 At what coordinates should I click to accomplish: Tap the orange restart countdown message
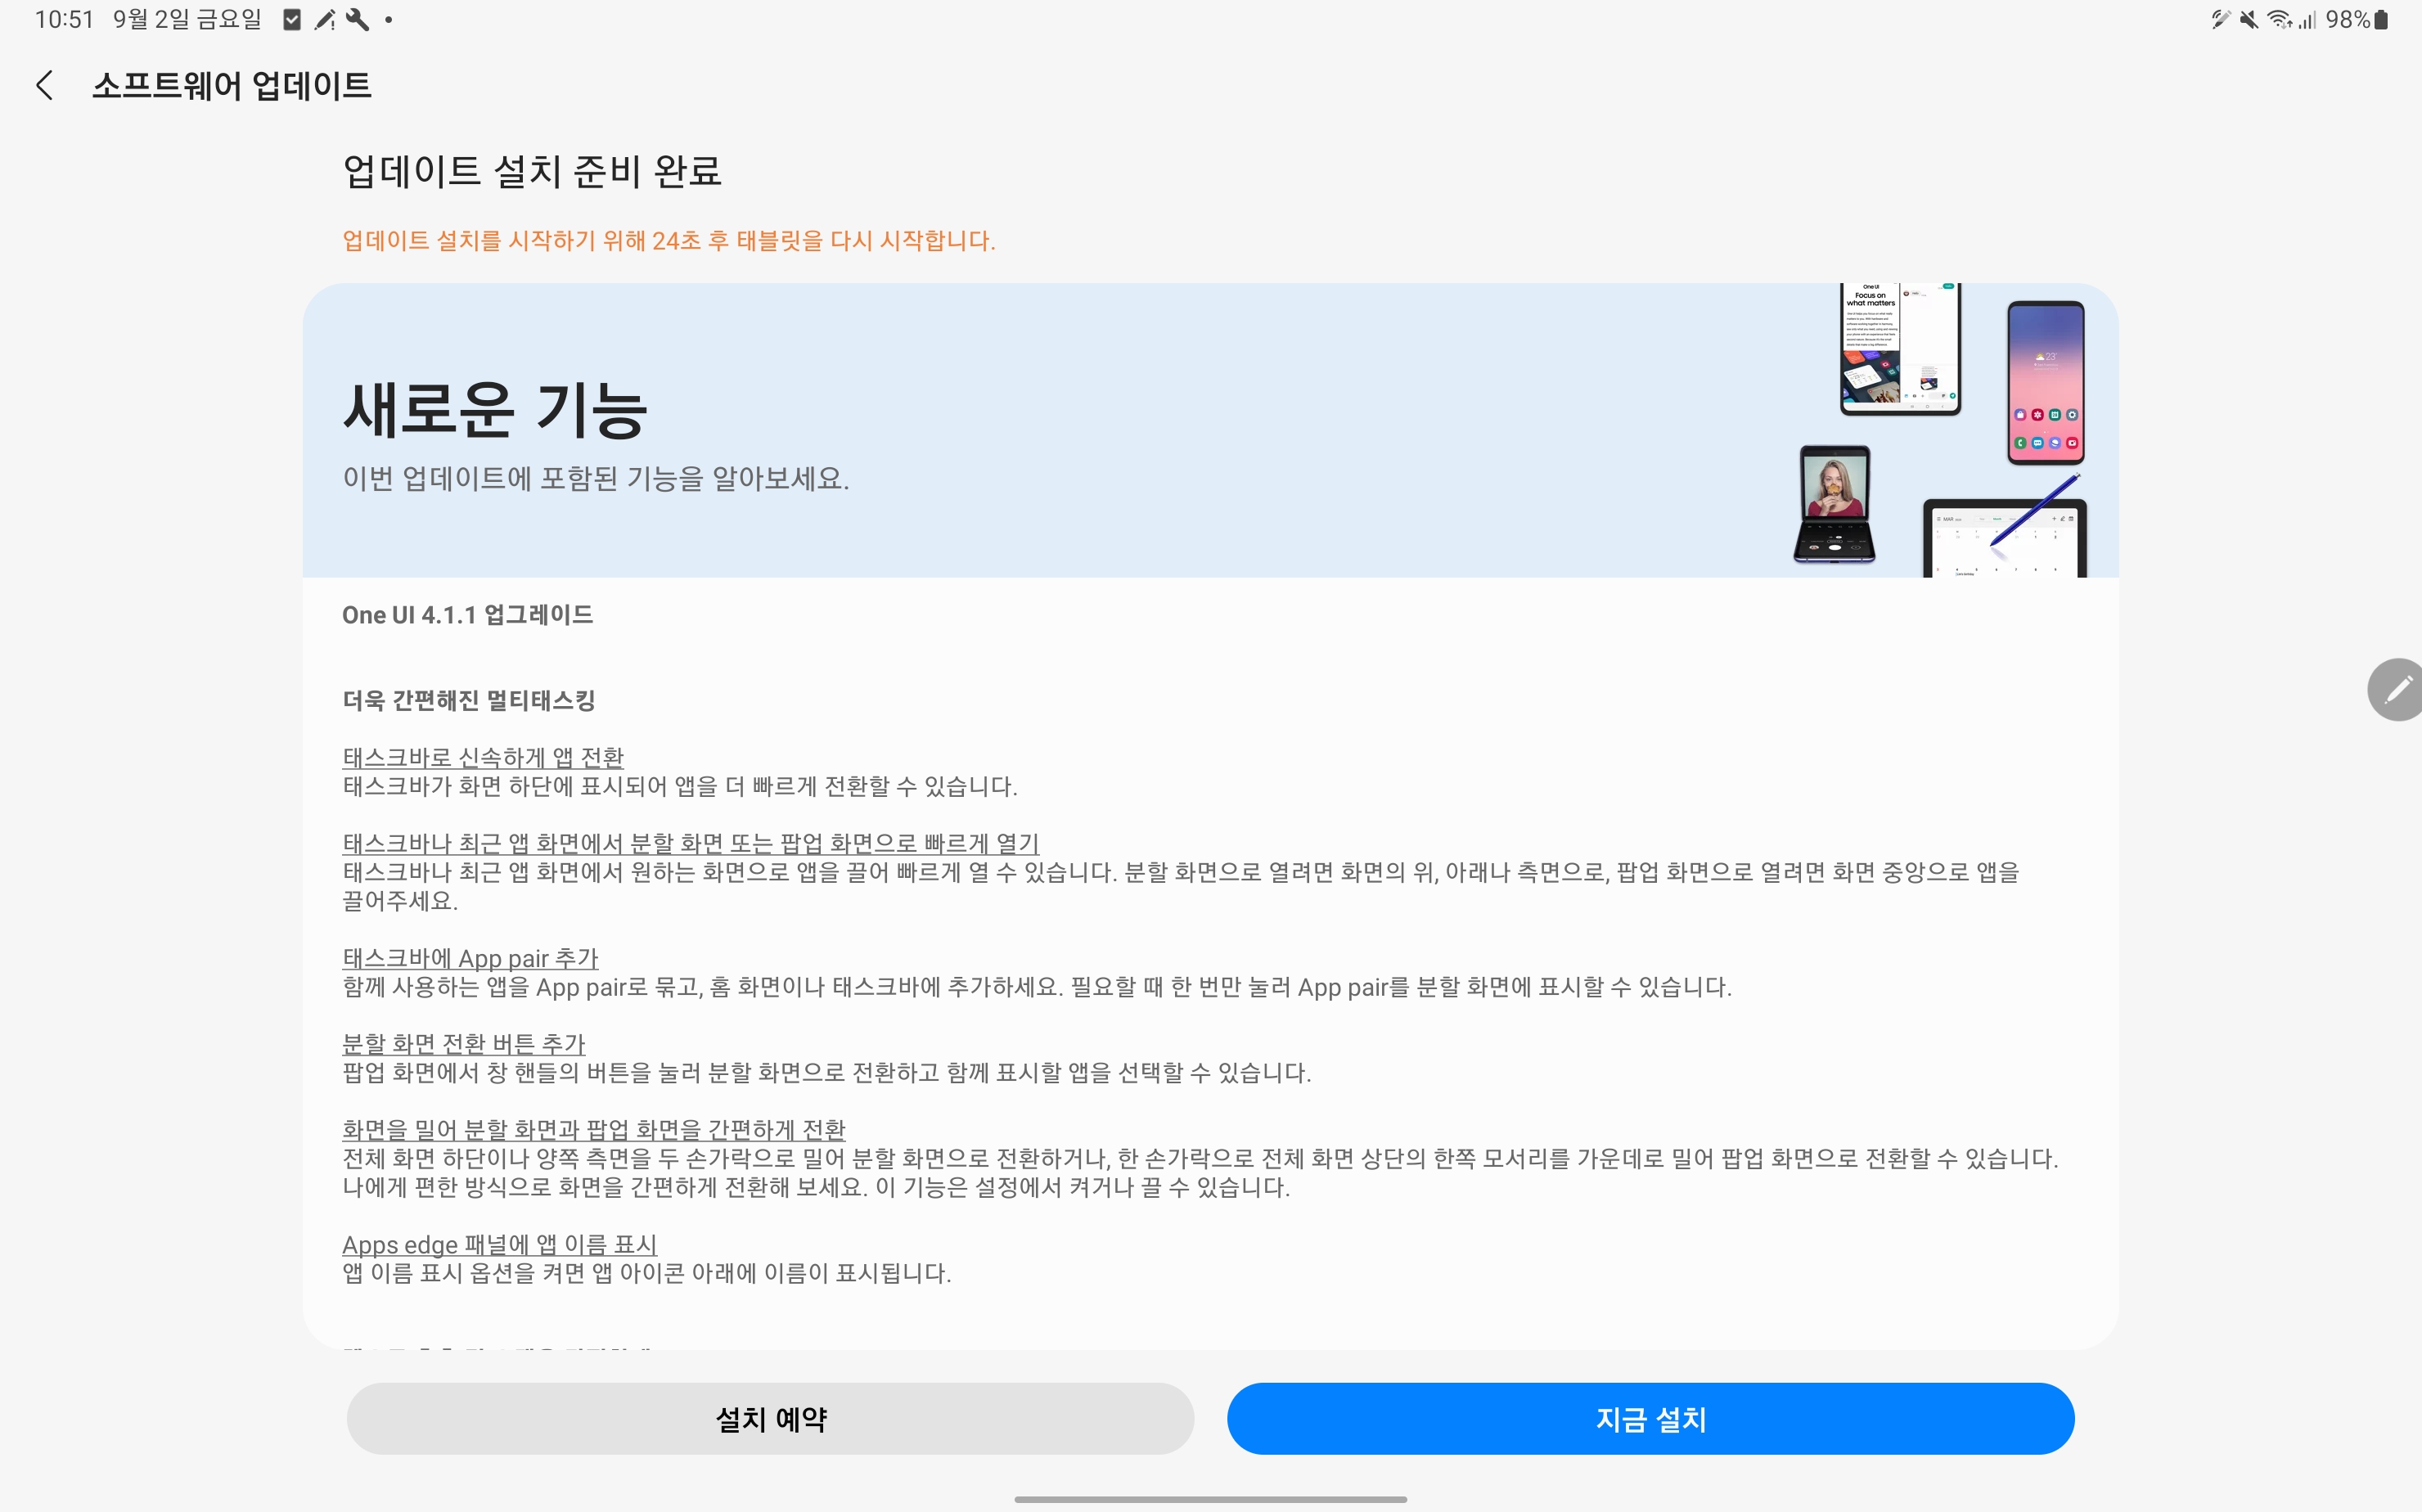click(x=669, y=241)
